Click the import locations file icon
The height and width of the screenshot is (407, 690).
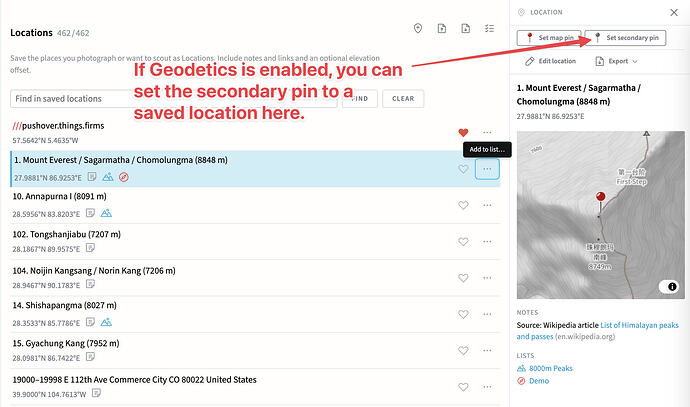tap(442, 29)
